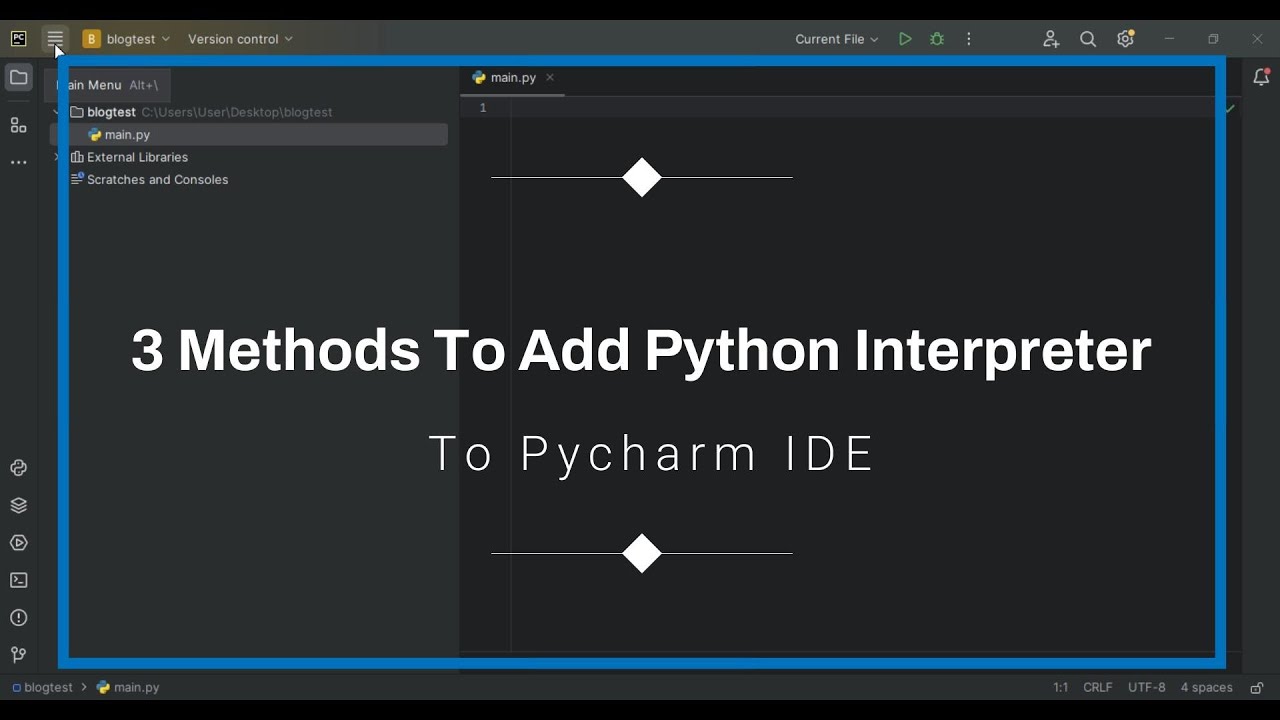
Task: Run the current file with green arrow
Action: pos(905,39)
